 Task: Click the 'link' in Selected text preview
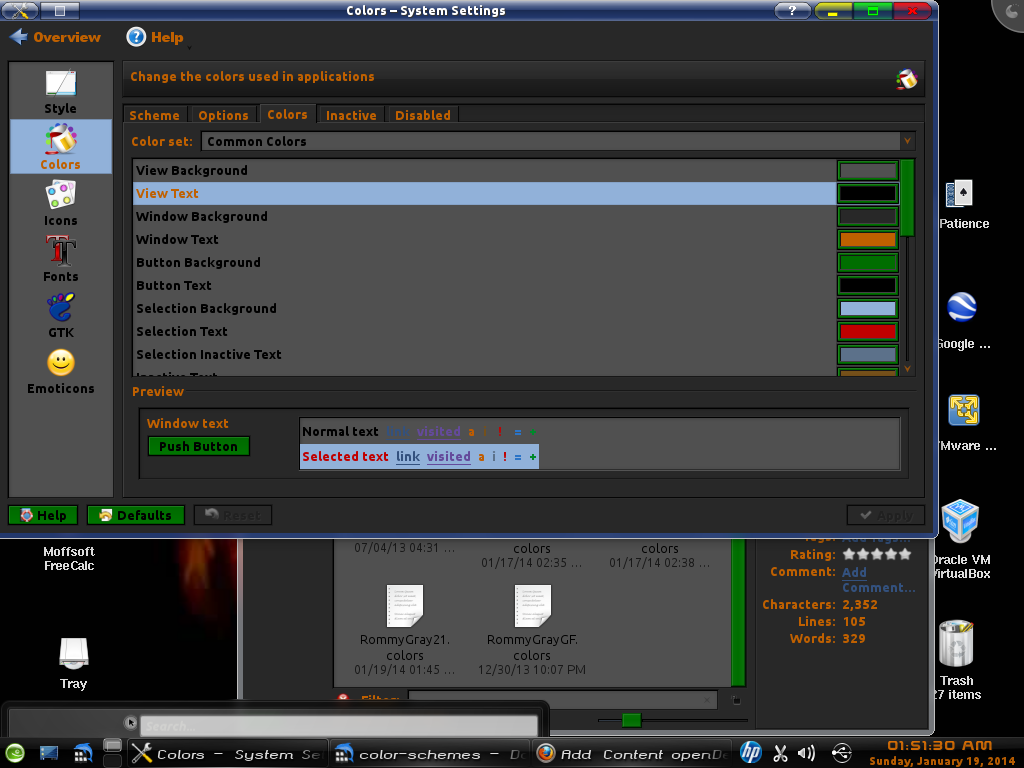[408, 456]
